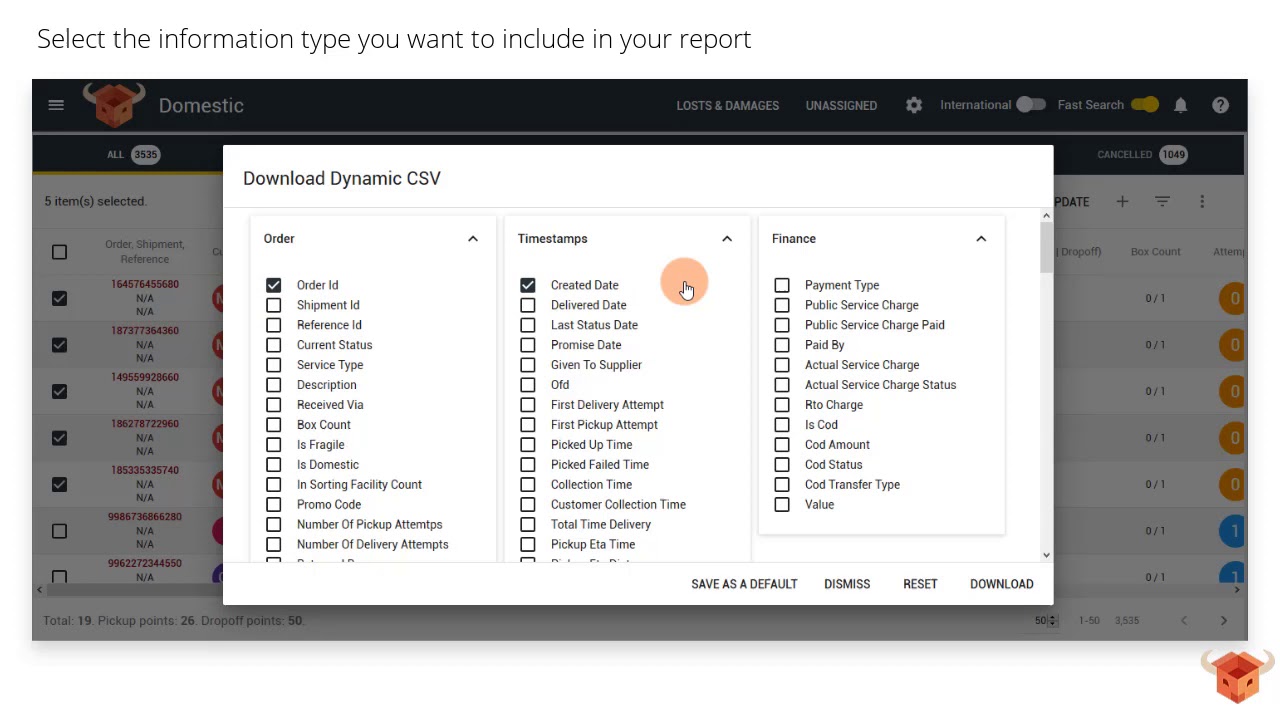Toggle the select-all checkbox in table header
Screen dimensions: 1280x720
pyautogui.click(x=59, y=252)
